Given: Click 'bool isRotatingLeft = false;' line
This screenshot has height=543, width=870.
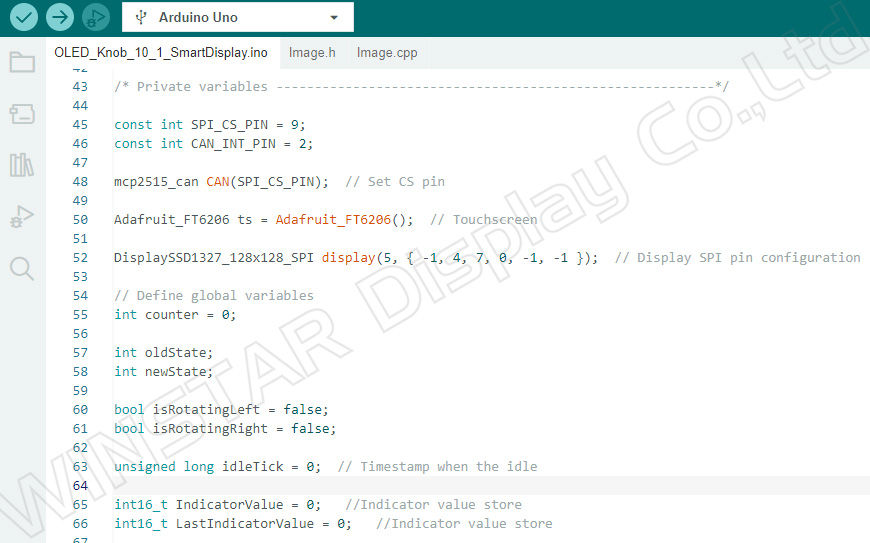Looking at the screenshot, I should pyautogui.click(x=221, y=410).
